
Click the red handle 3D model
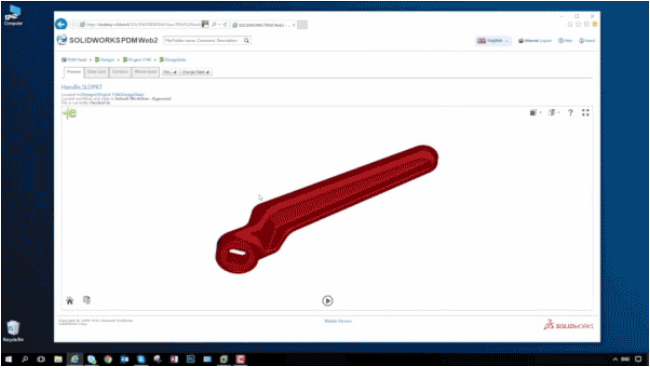(327, 209)
